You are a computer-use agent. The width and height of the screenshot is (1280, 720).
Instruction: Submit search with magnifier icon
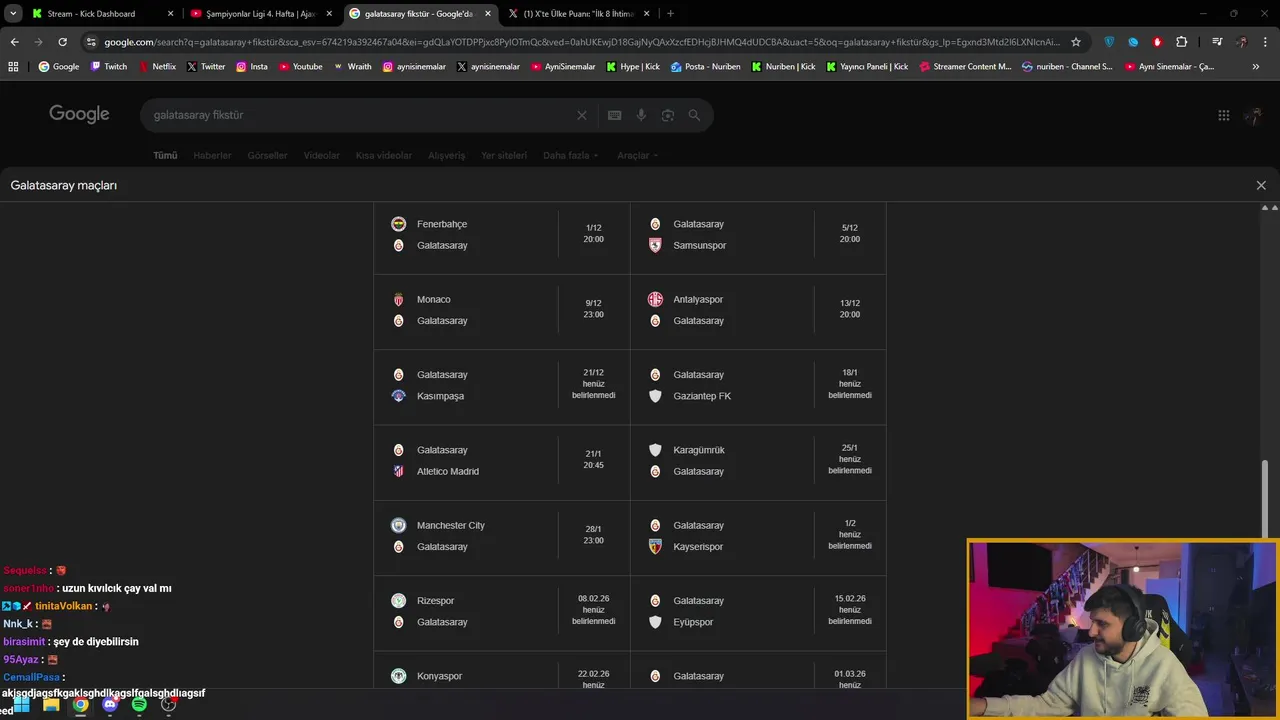point(694,115)
